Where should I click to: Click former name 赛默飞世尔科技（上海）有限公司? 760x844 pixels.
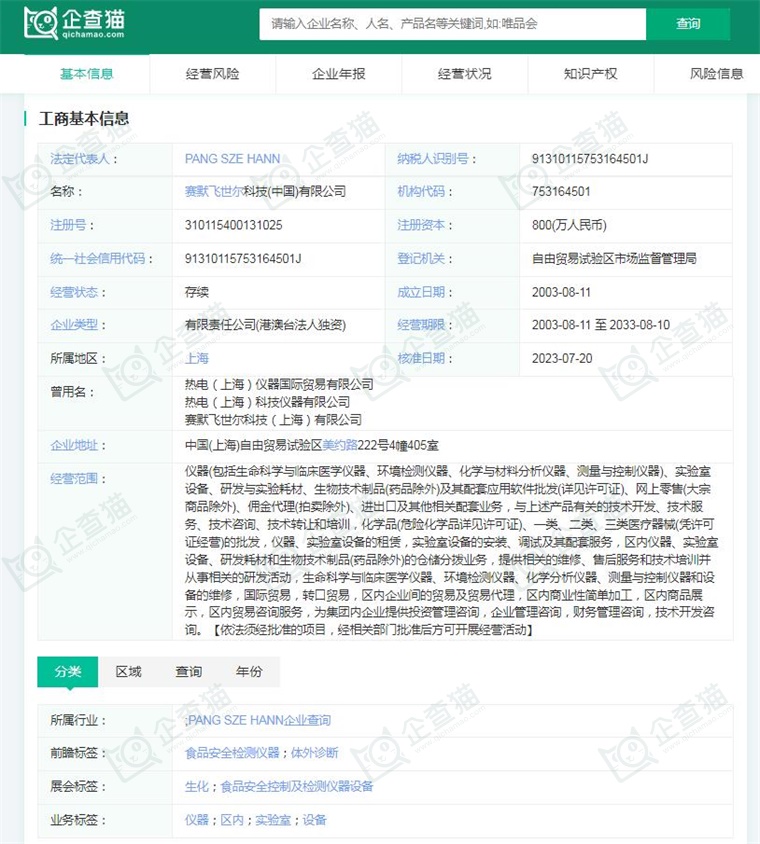pyautogui.click(x=273, y=420)
